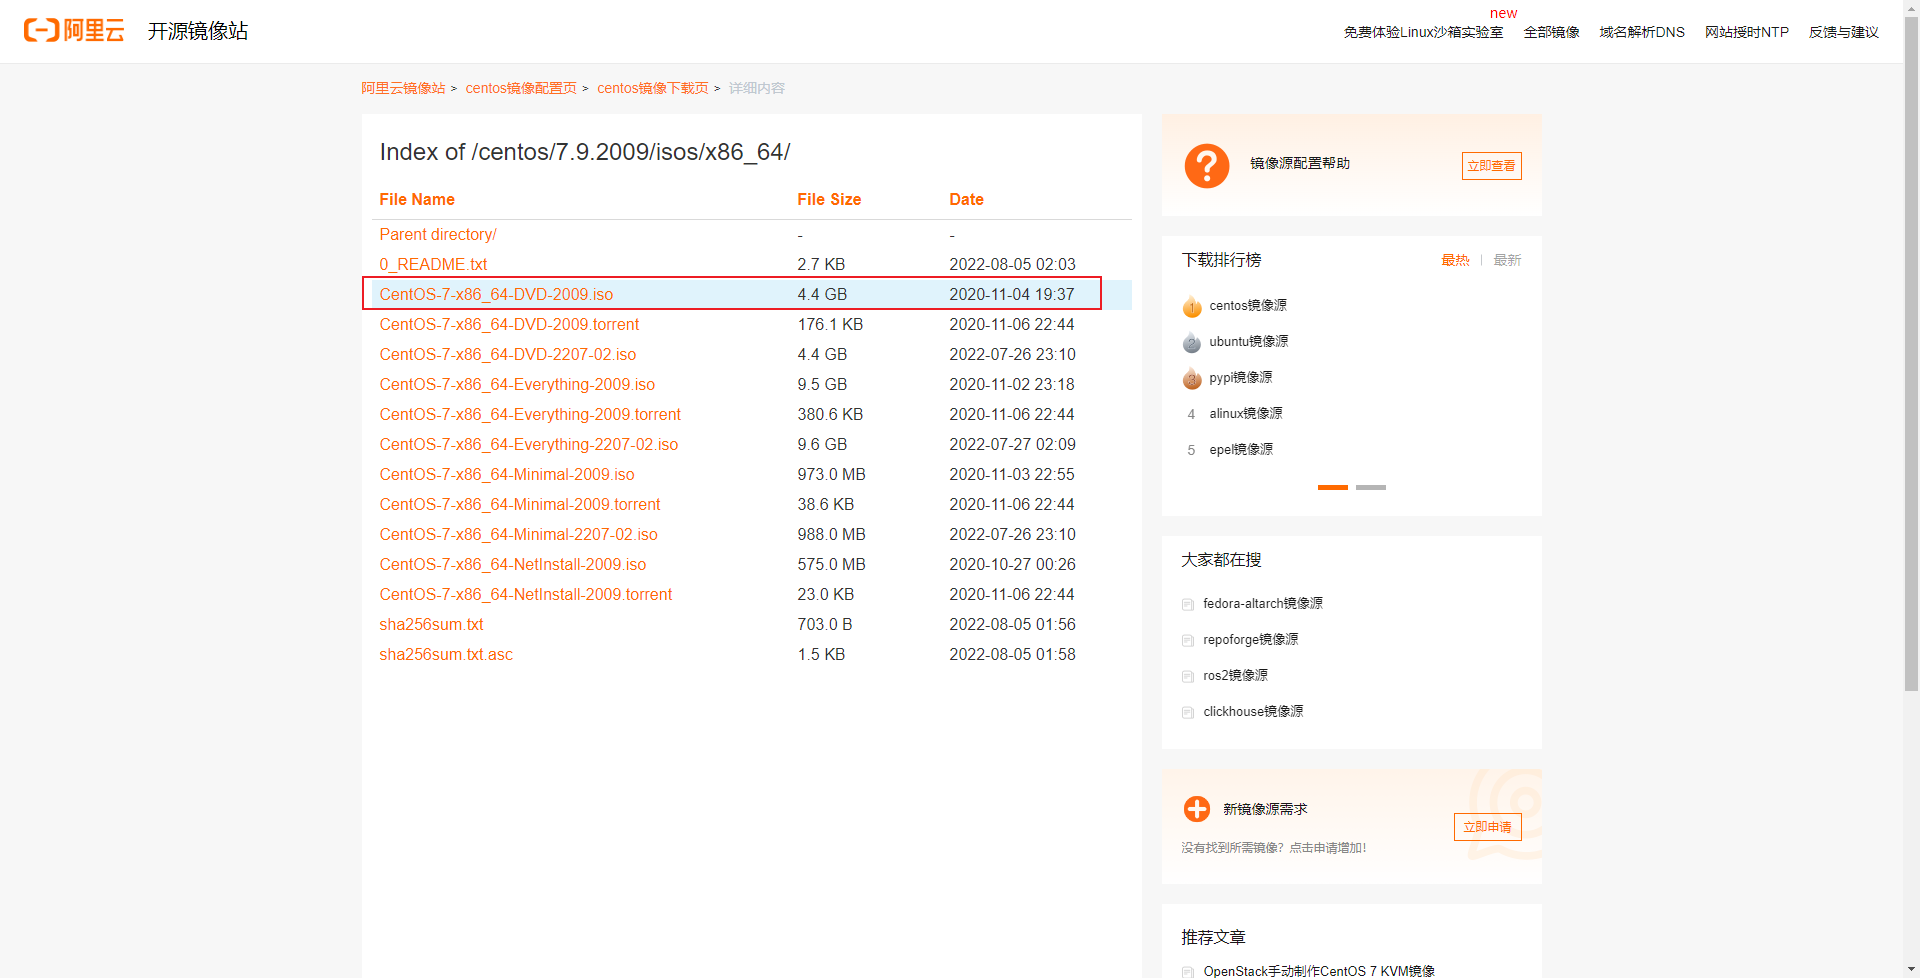This screenshot has width=1920, height=978.
Task: Click the File Name column header
Action: pos(417,200)
